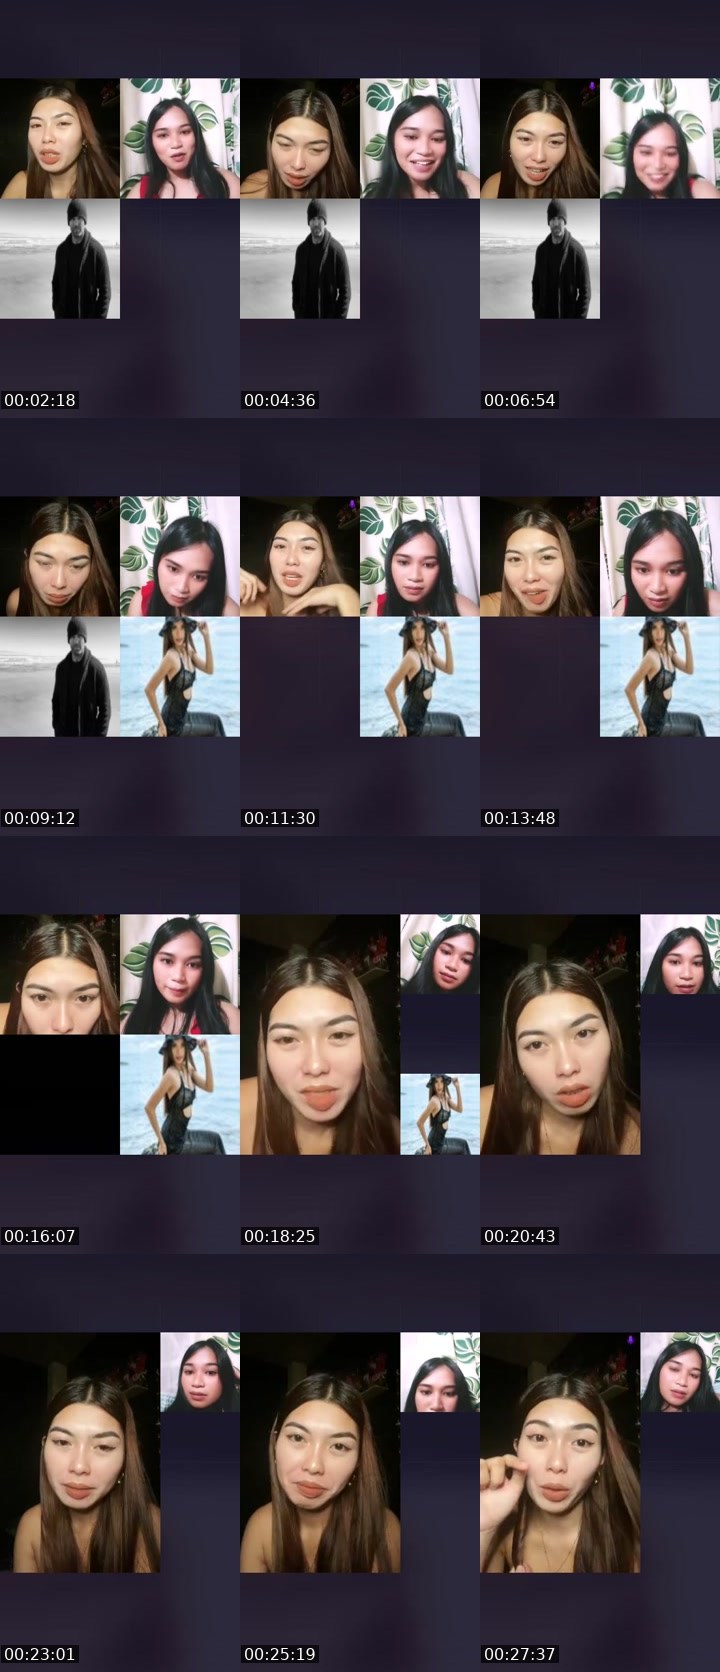Image resolution: width=720 pixels, height=1672 pixels.
Task: Click small leaf-curtain video tile in 00:18:25 frame
Action: 440,954
